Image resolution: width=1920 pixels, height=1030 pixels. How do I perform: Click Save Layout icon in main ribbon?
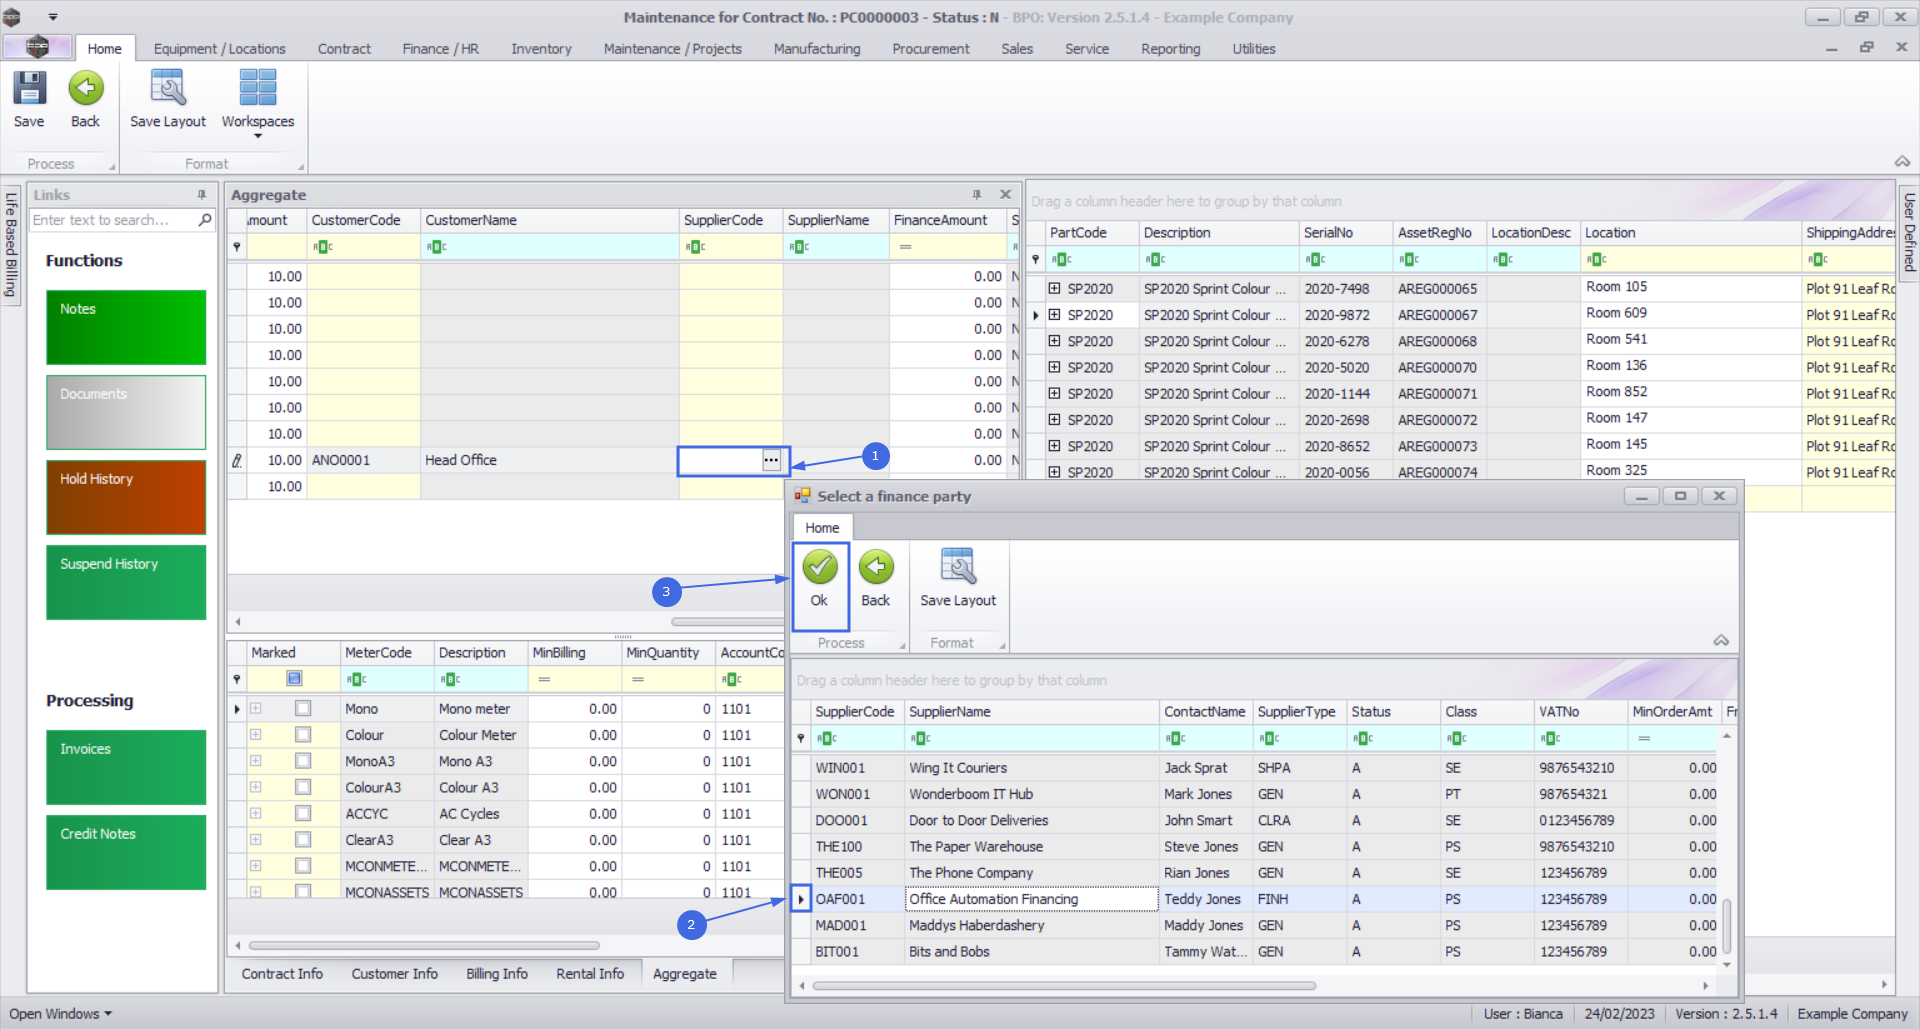(x=167, y=89)
